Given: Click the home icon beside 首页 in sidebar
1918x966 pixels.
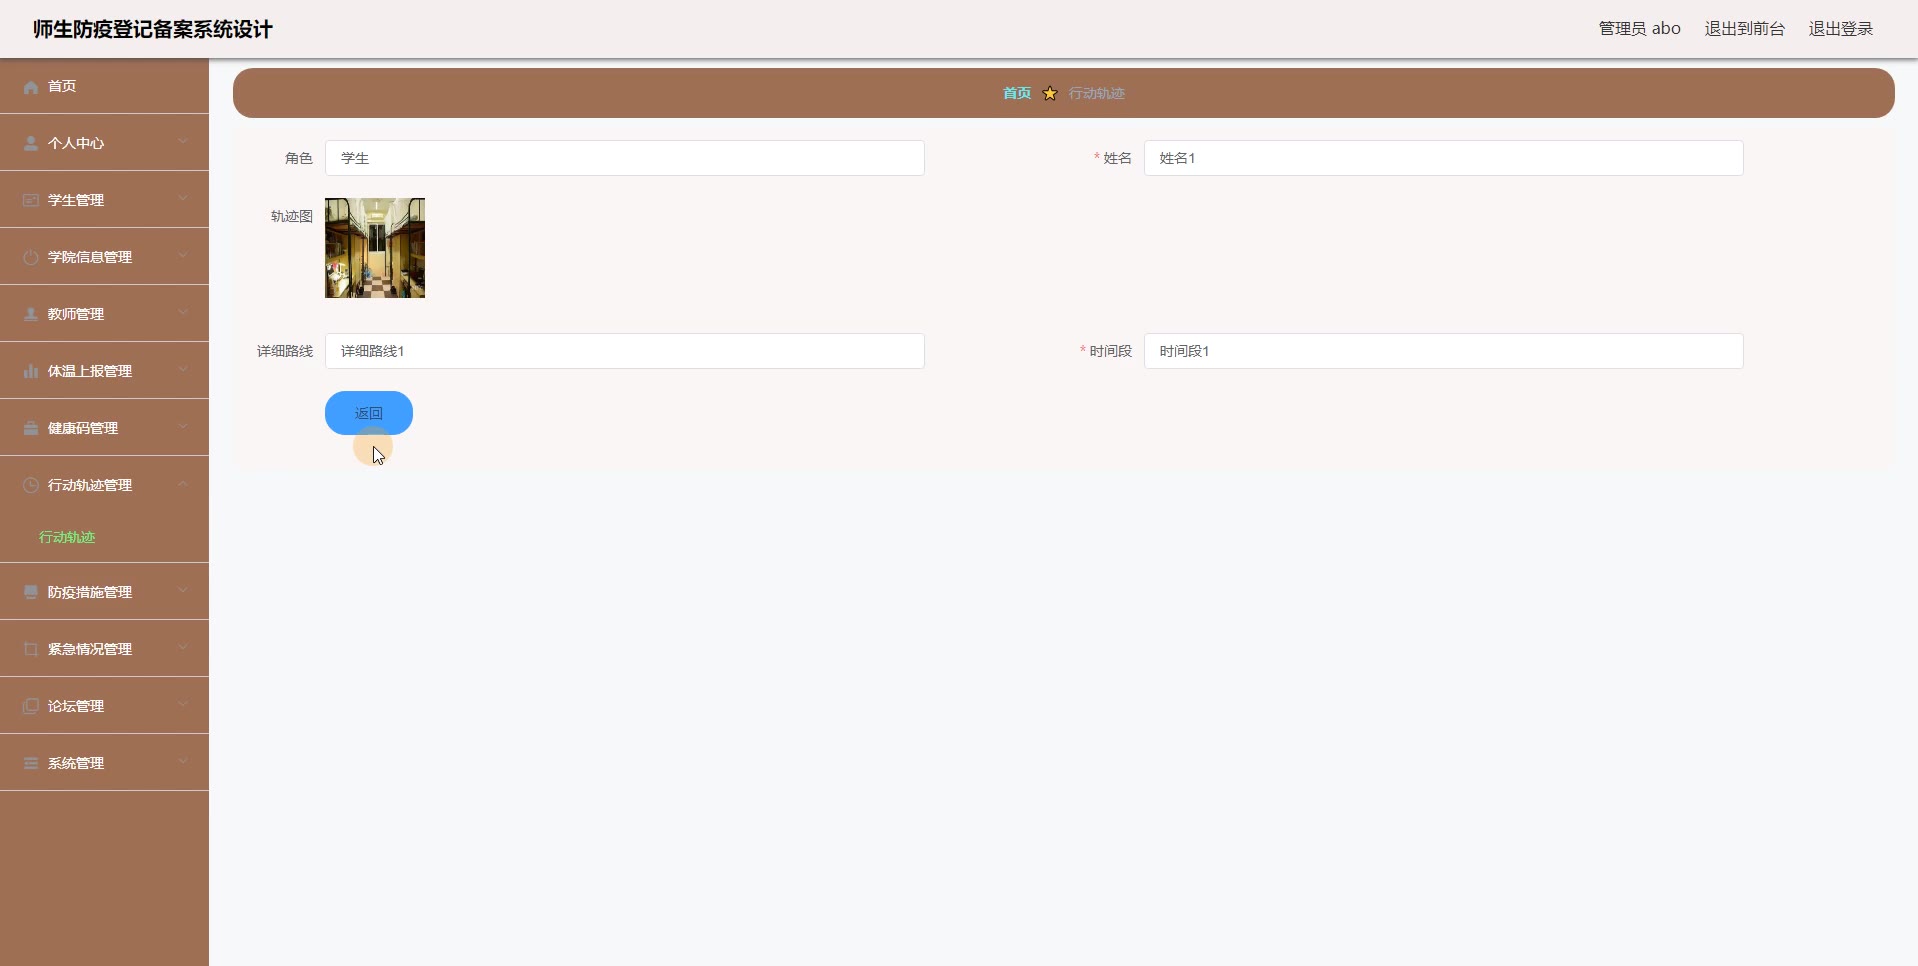Looking at the screenshot, I should [x=31, y=87].
